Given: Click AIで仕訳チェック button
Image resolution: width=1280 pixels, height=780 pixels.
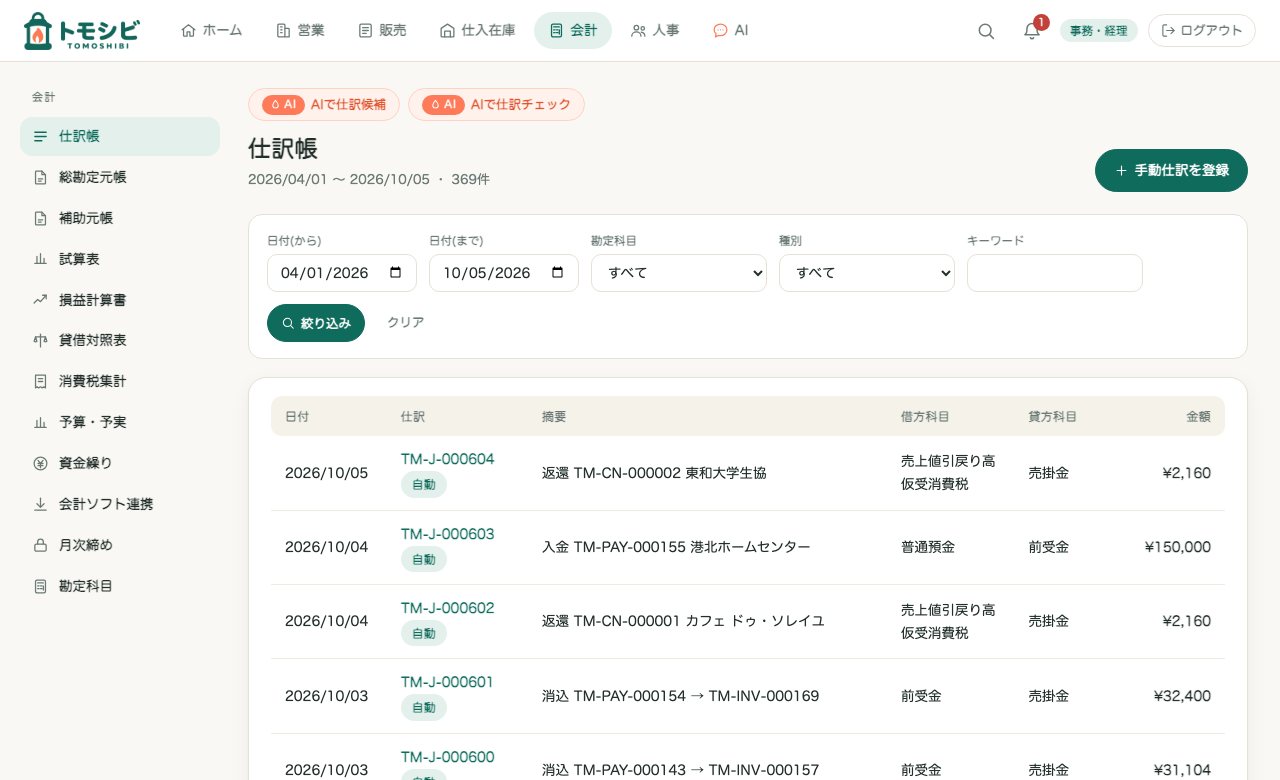Looking at the screenshot, I should [x=496, y=104].
